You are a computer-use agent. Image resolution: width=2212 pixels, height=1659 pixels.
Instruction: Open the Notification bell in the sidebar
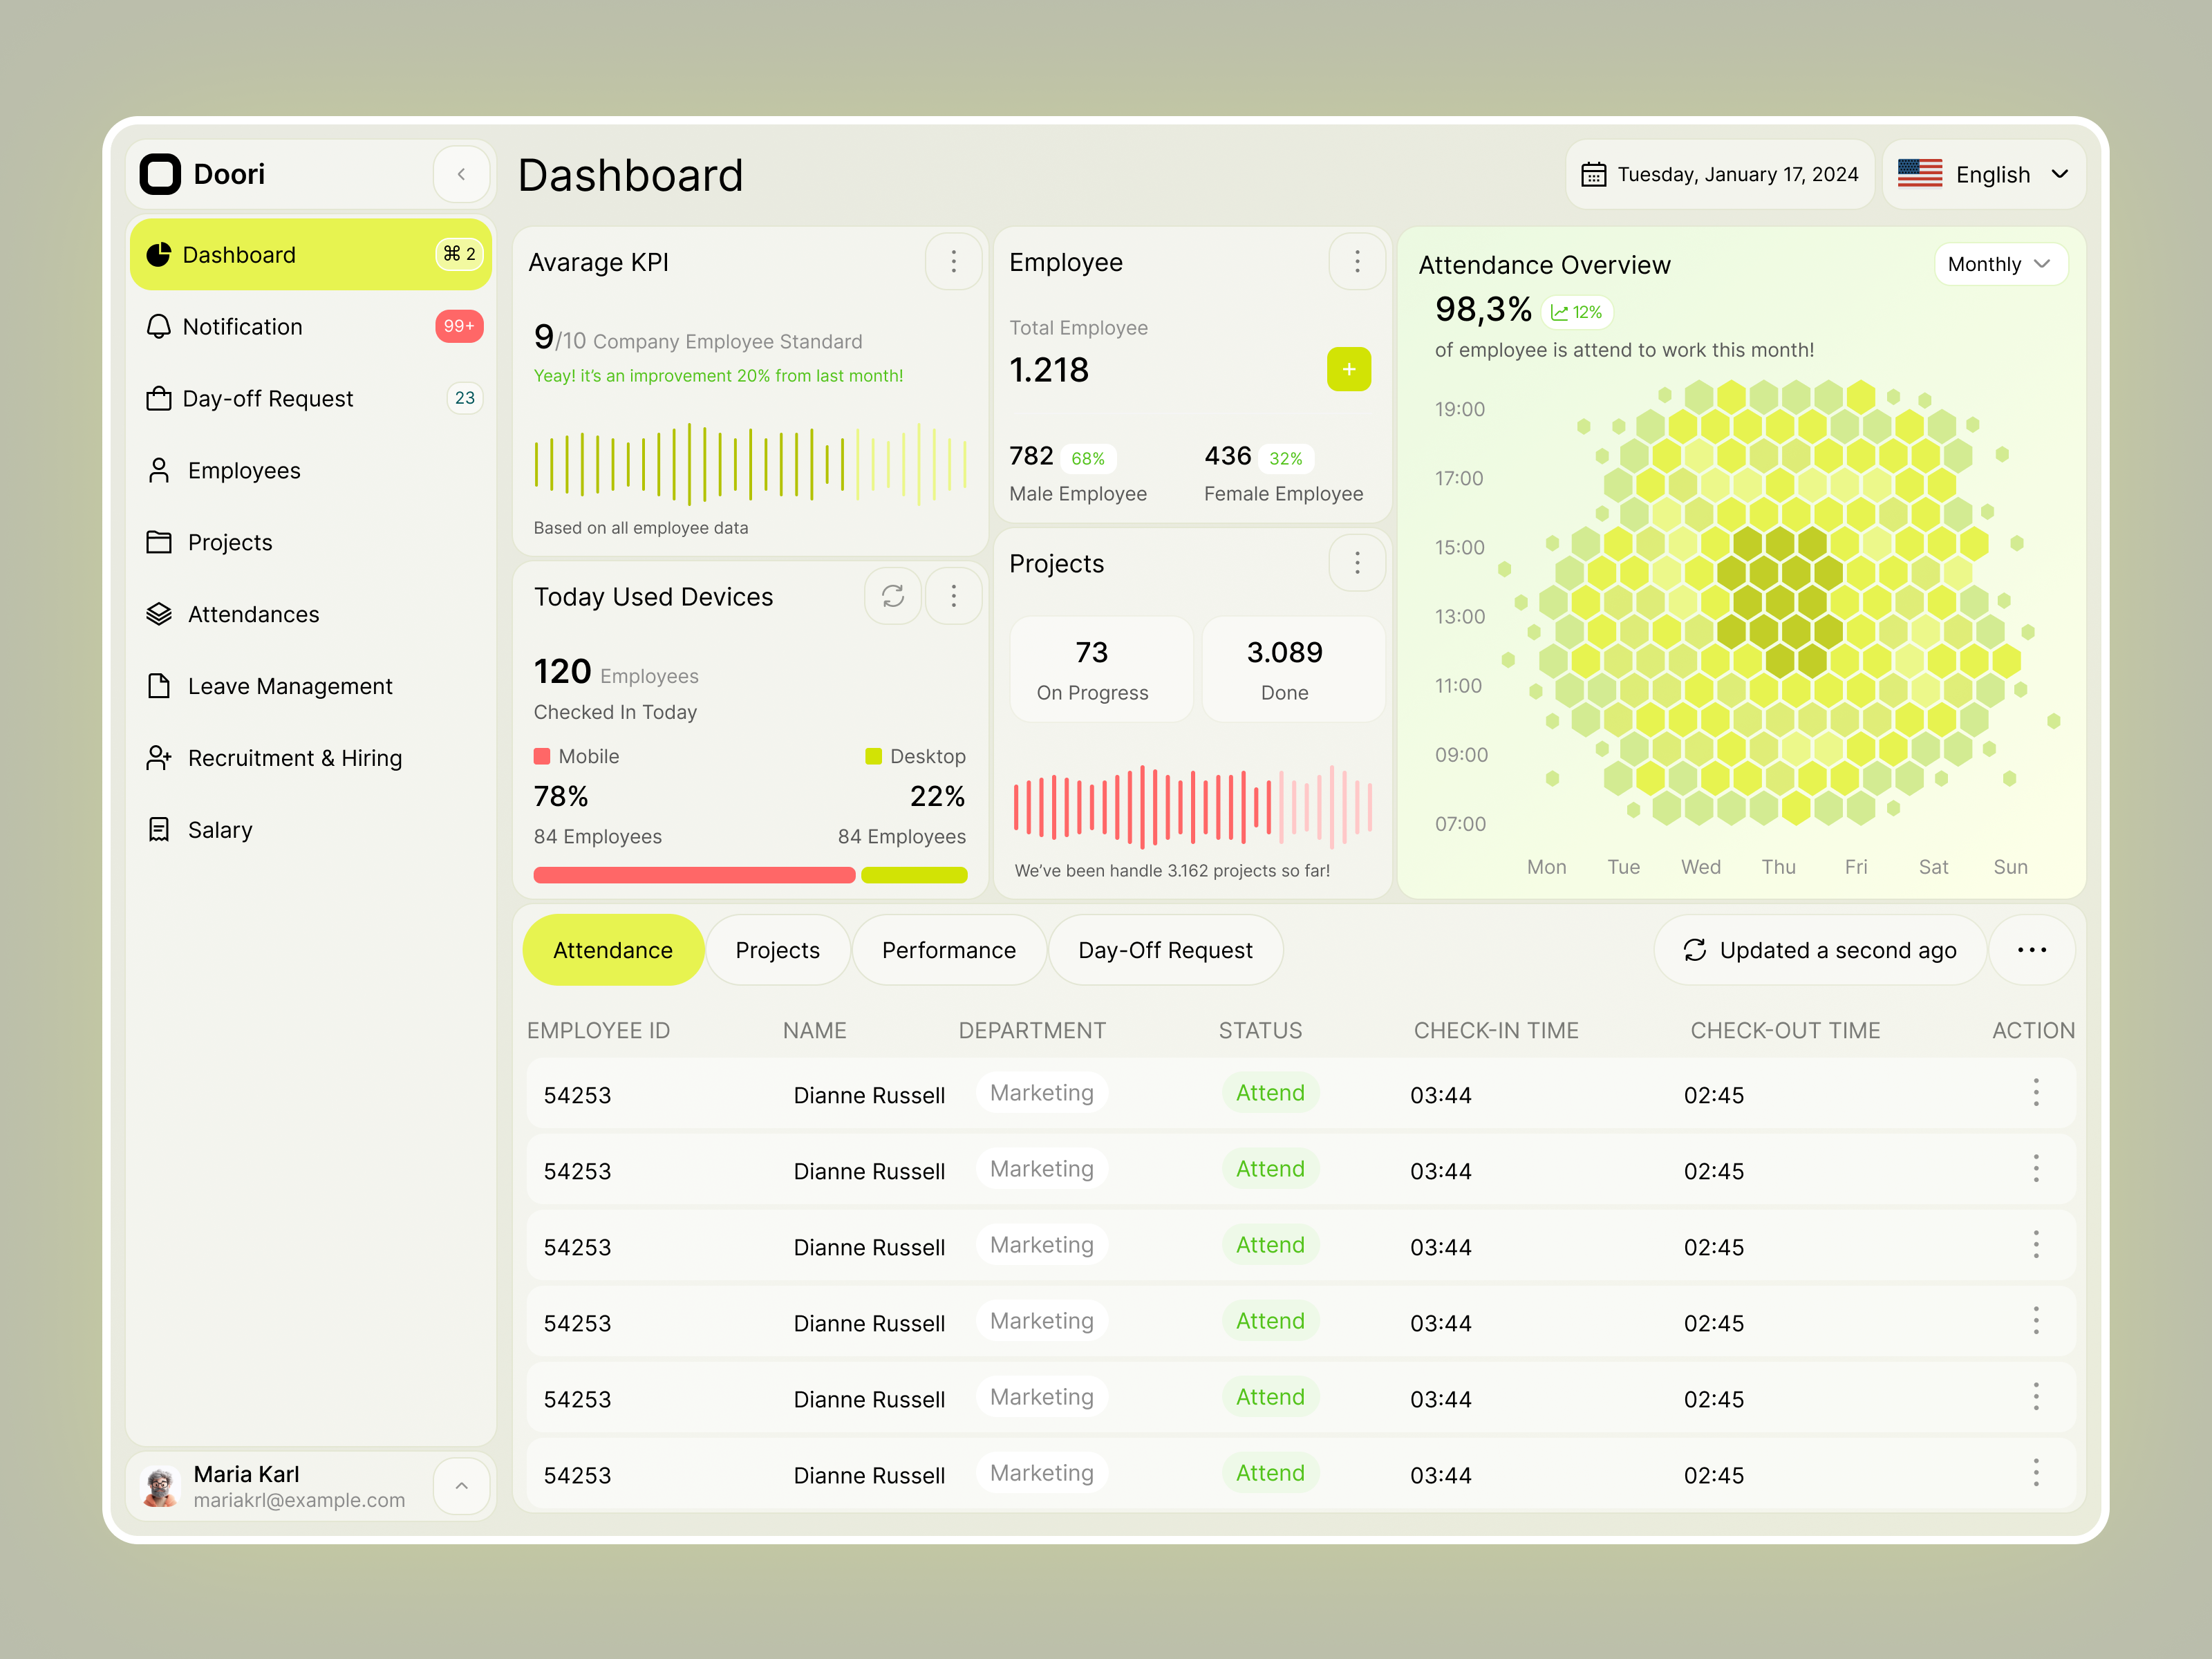159,327
